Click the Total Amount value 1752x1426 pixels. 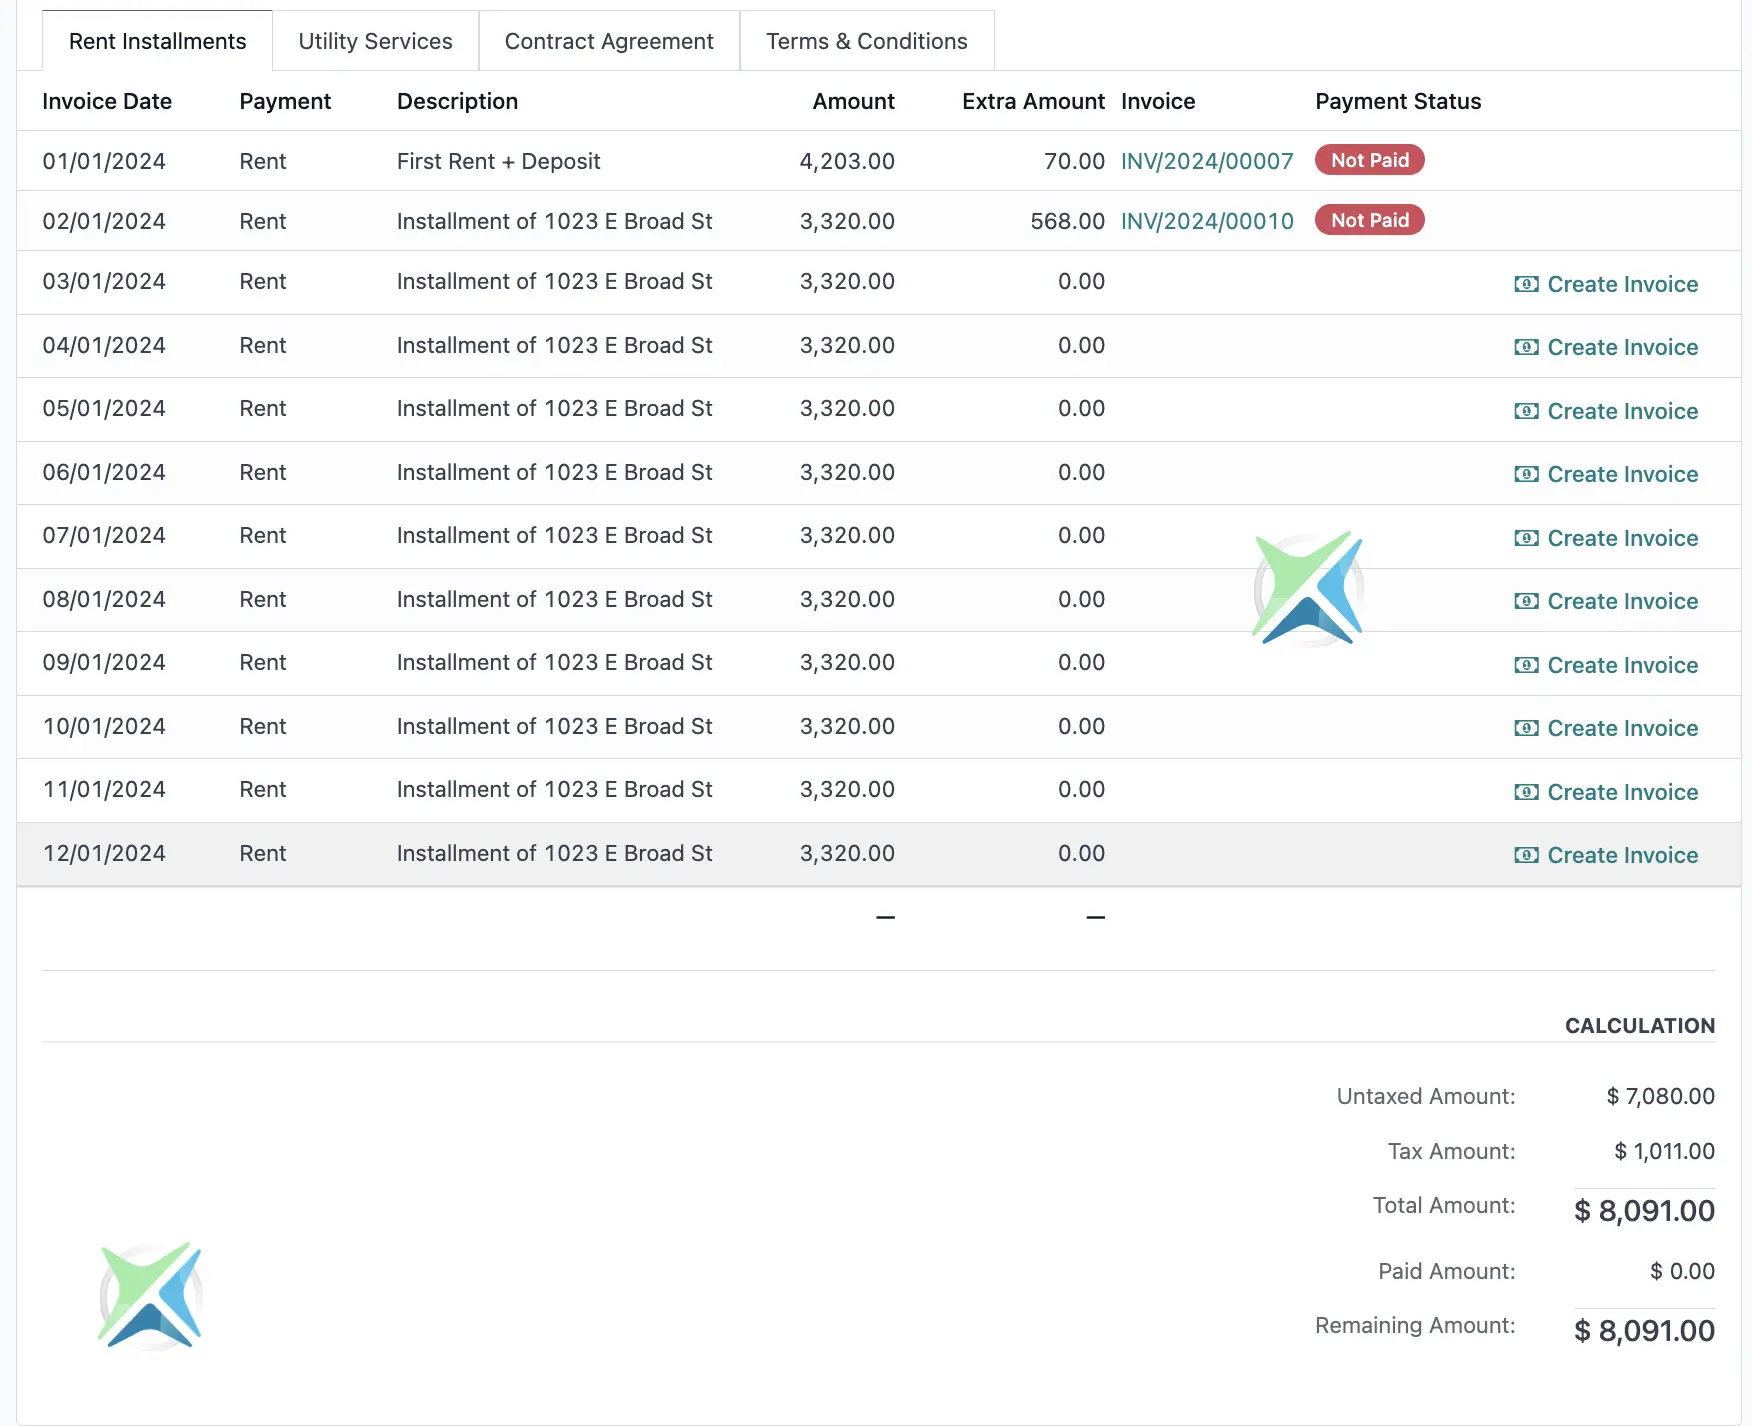1644,1211
